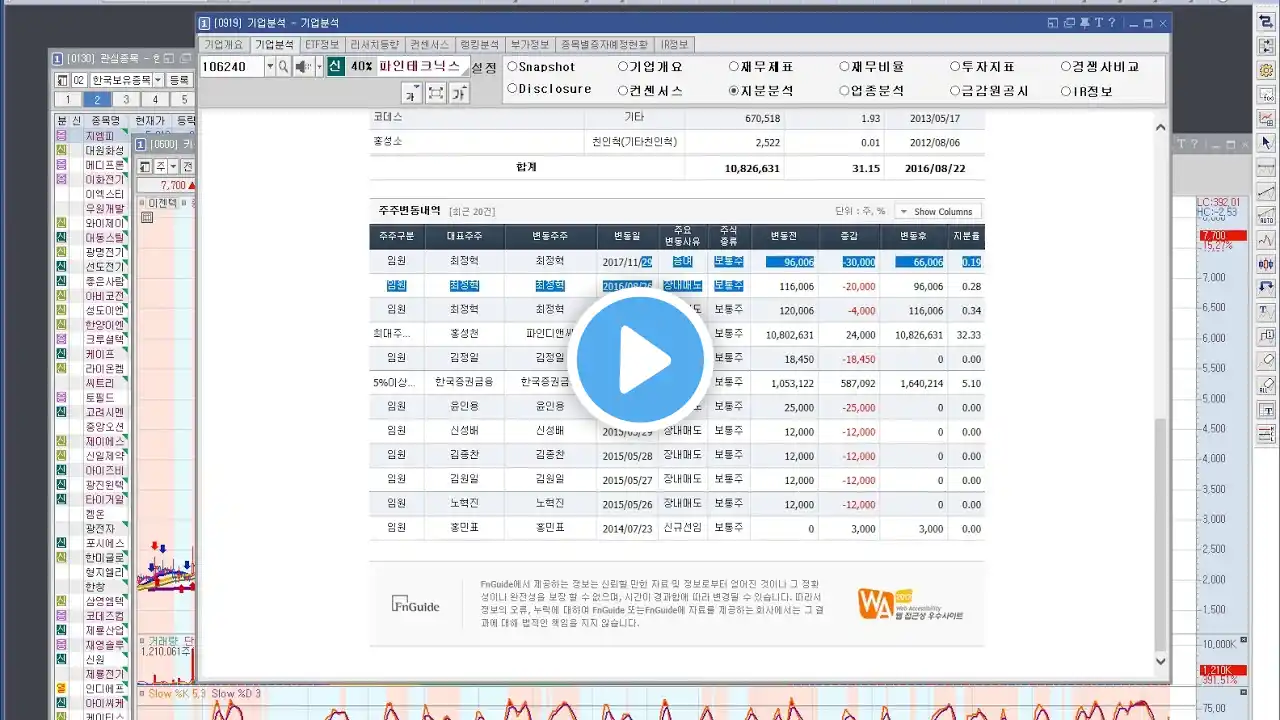Click the FnGuide logo at page bottom
1280x720 pixels.
click(x=415, y=604)
